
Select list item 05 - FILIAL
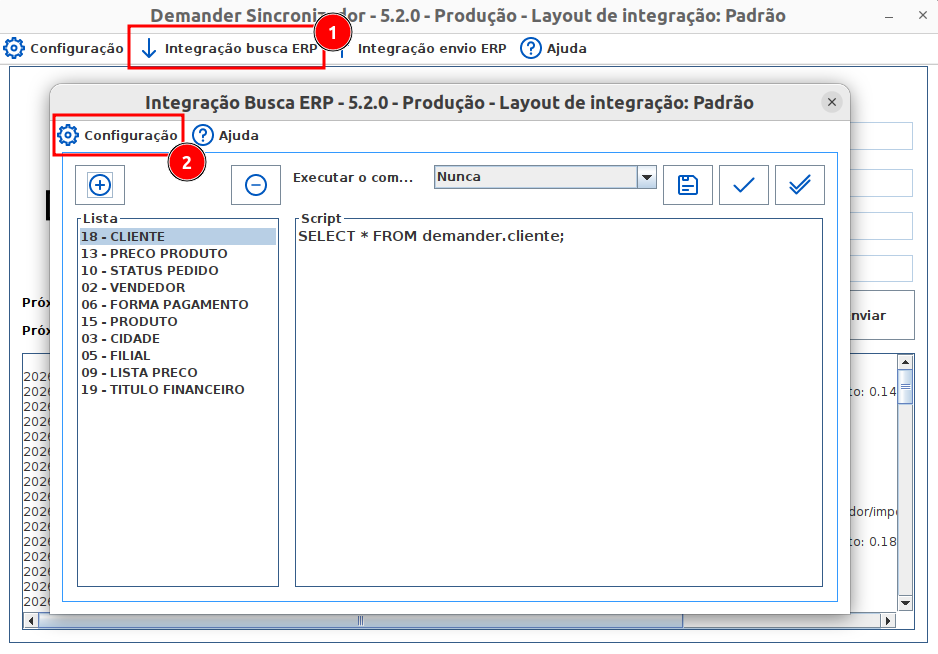[178, 355]
